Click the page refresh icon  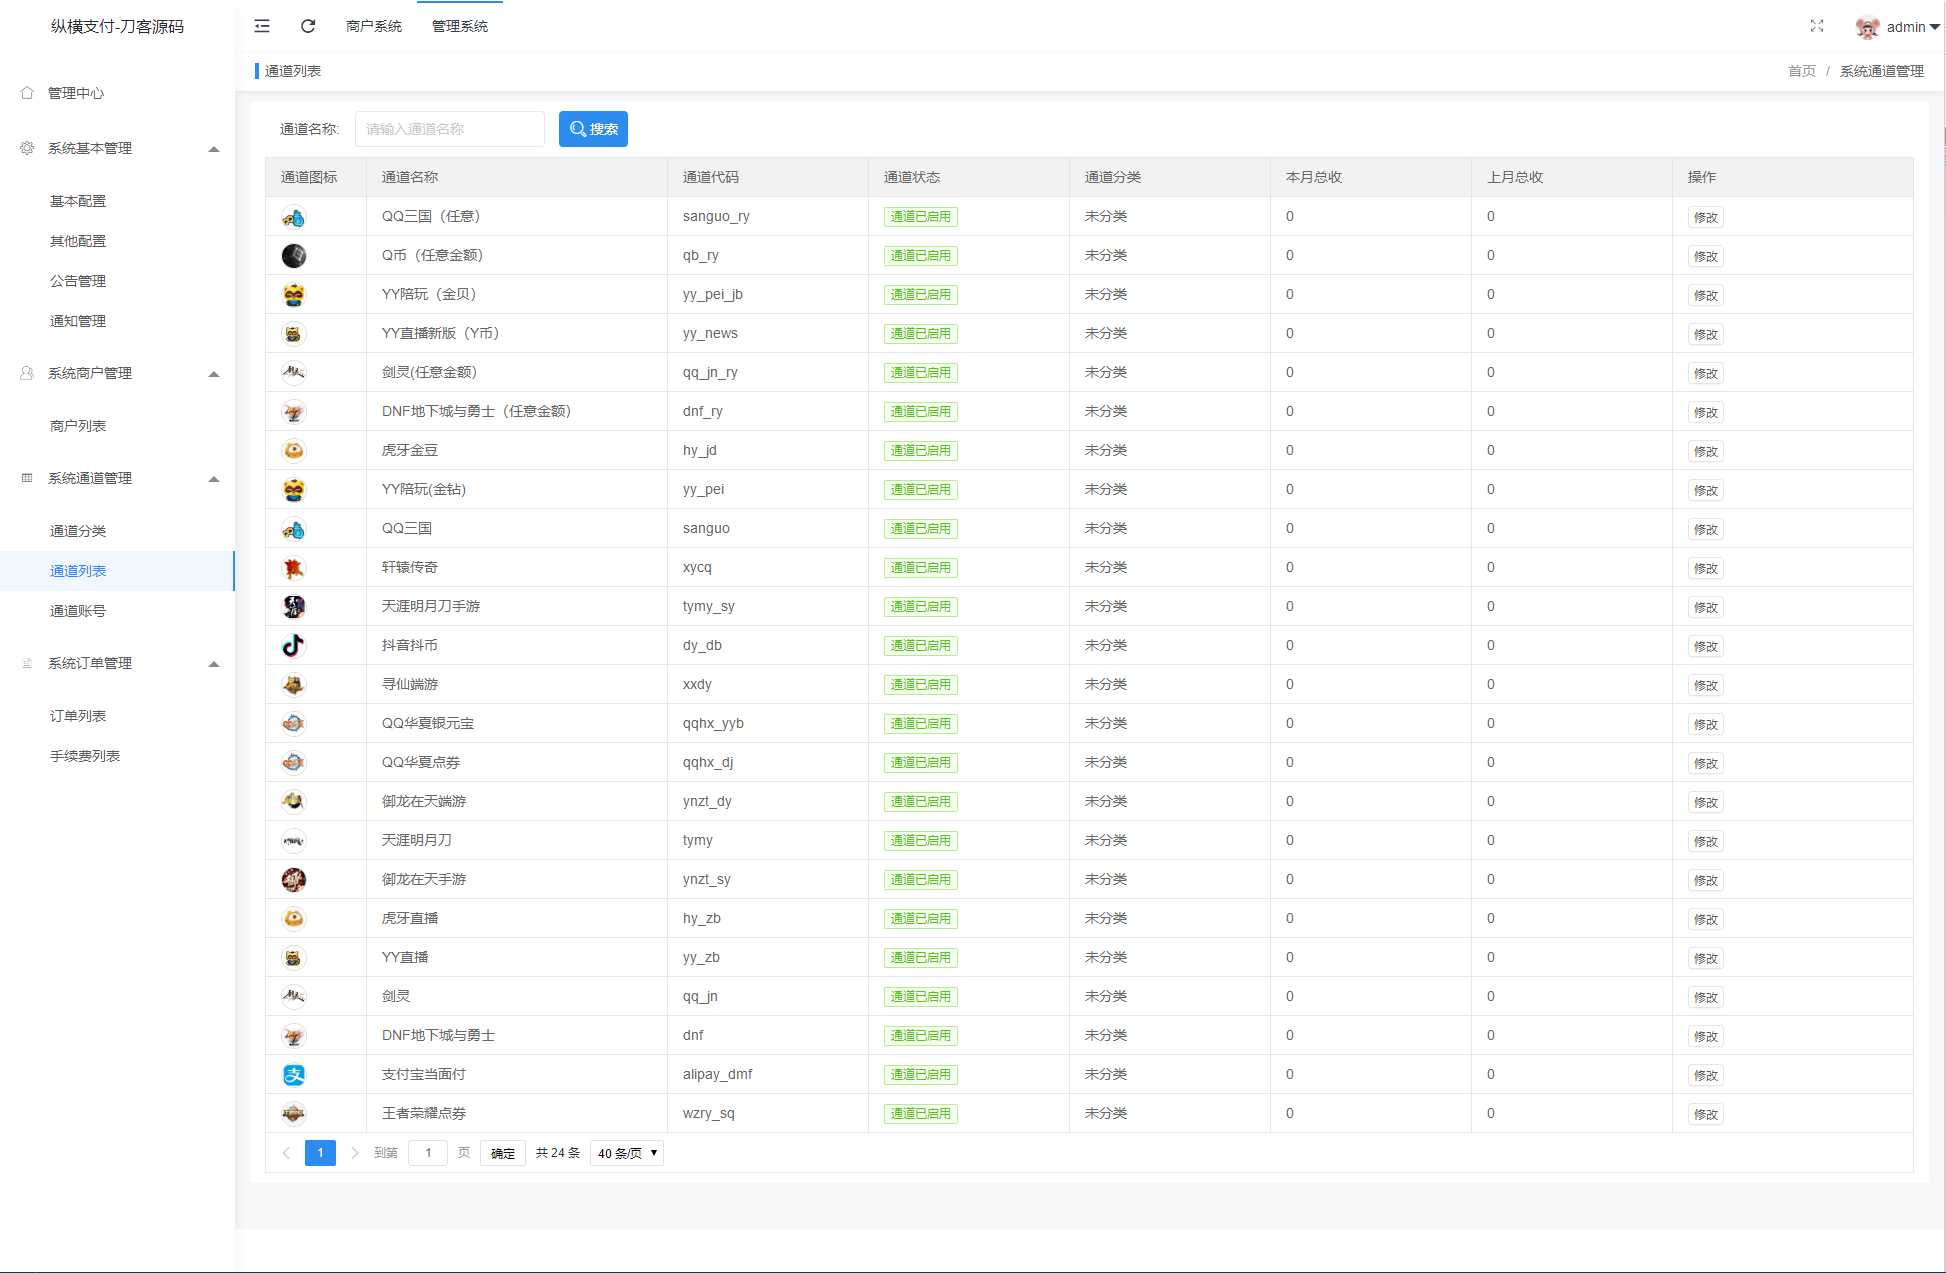308,26
